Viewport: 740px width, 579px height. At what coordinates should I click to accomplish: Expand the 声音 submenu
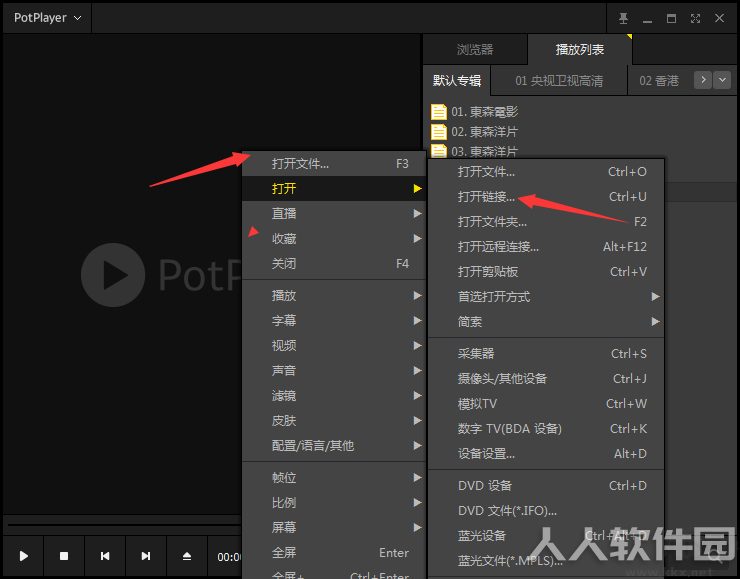[x=335, y=370]
